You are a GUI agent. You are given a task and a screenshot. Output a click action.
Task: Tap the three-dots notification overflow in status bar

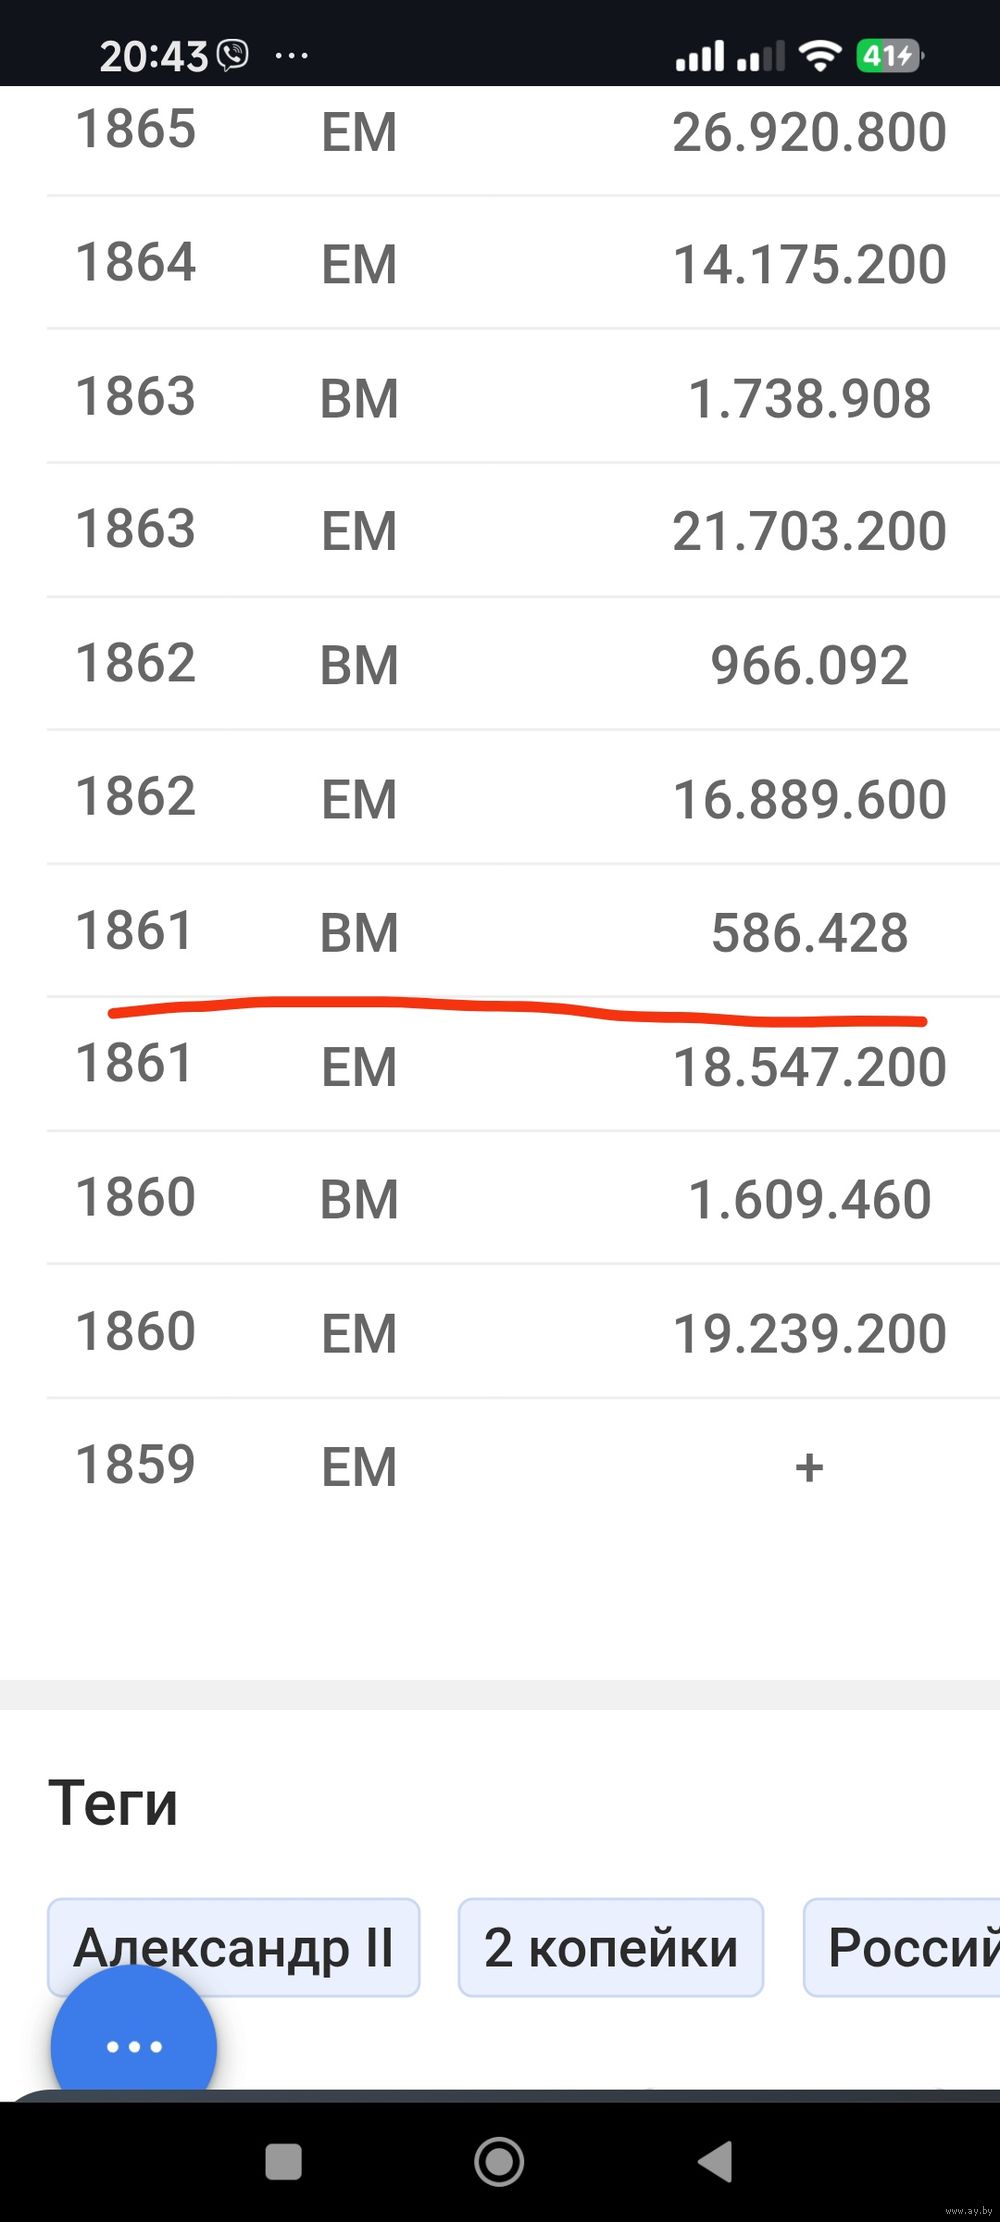coord(291,55)
